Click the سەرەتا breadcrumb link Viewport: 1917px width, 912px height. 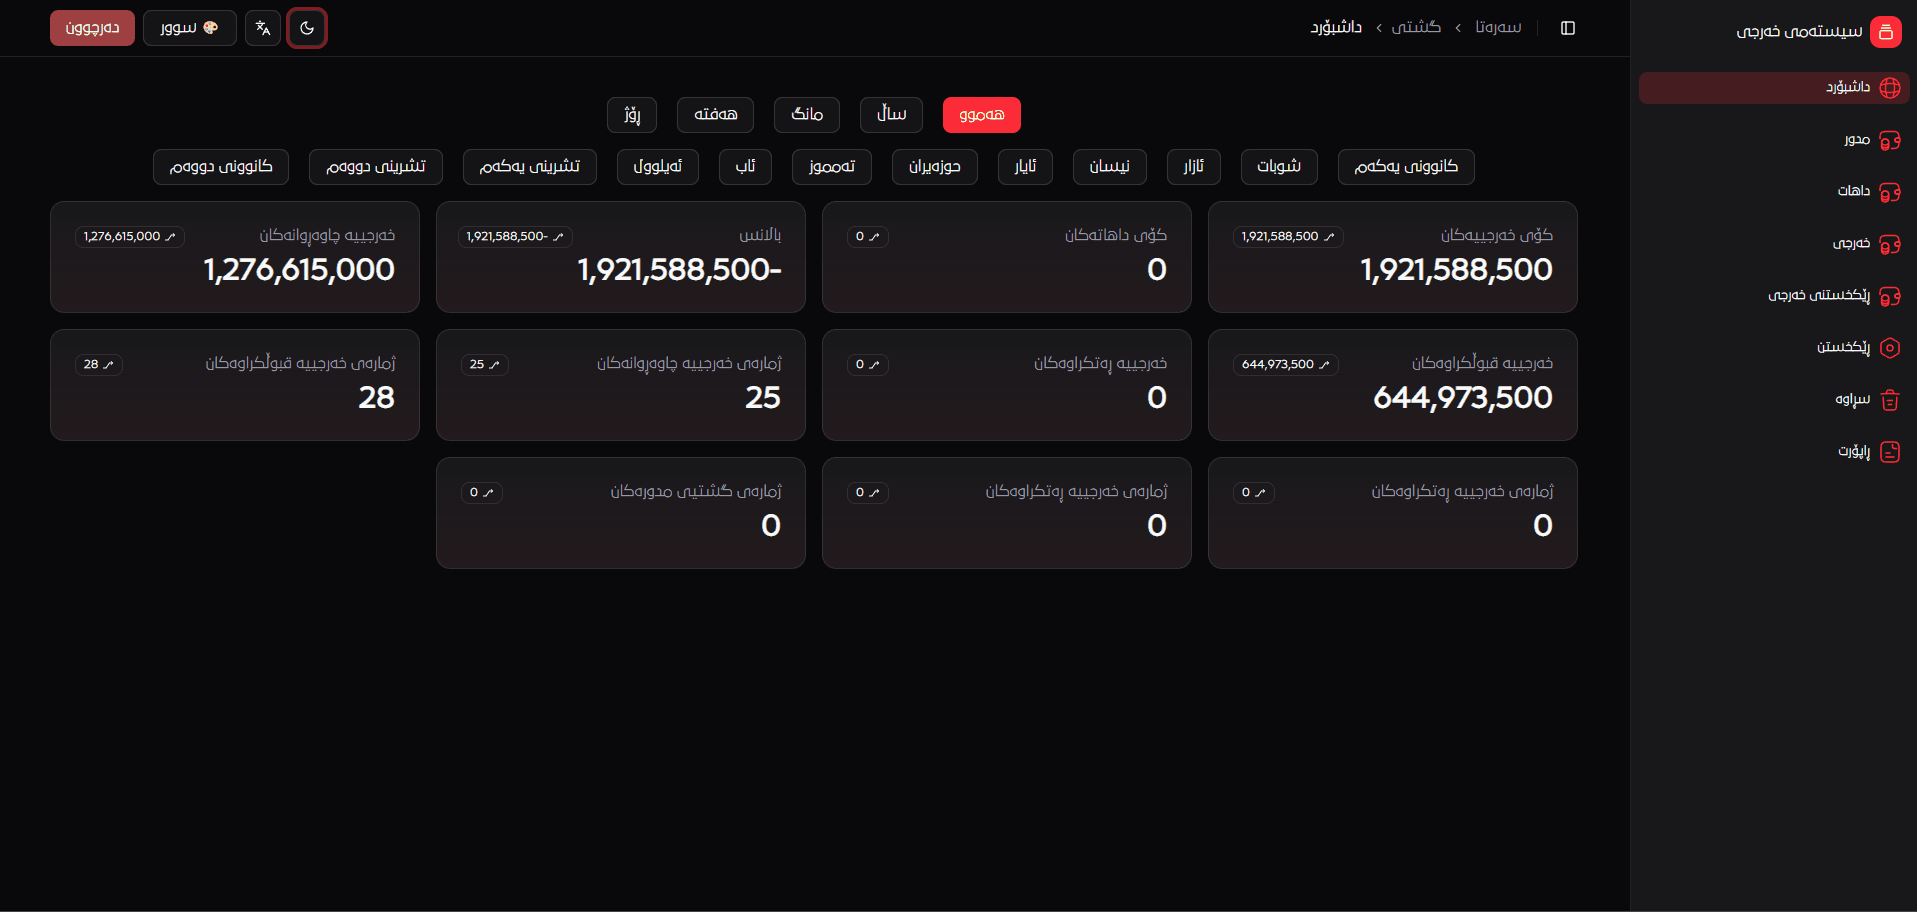(1497, 28)
